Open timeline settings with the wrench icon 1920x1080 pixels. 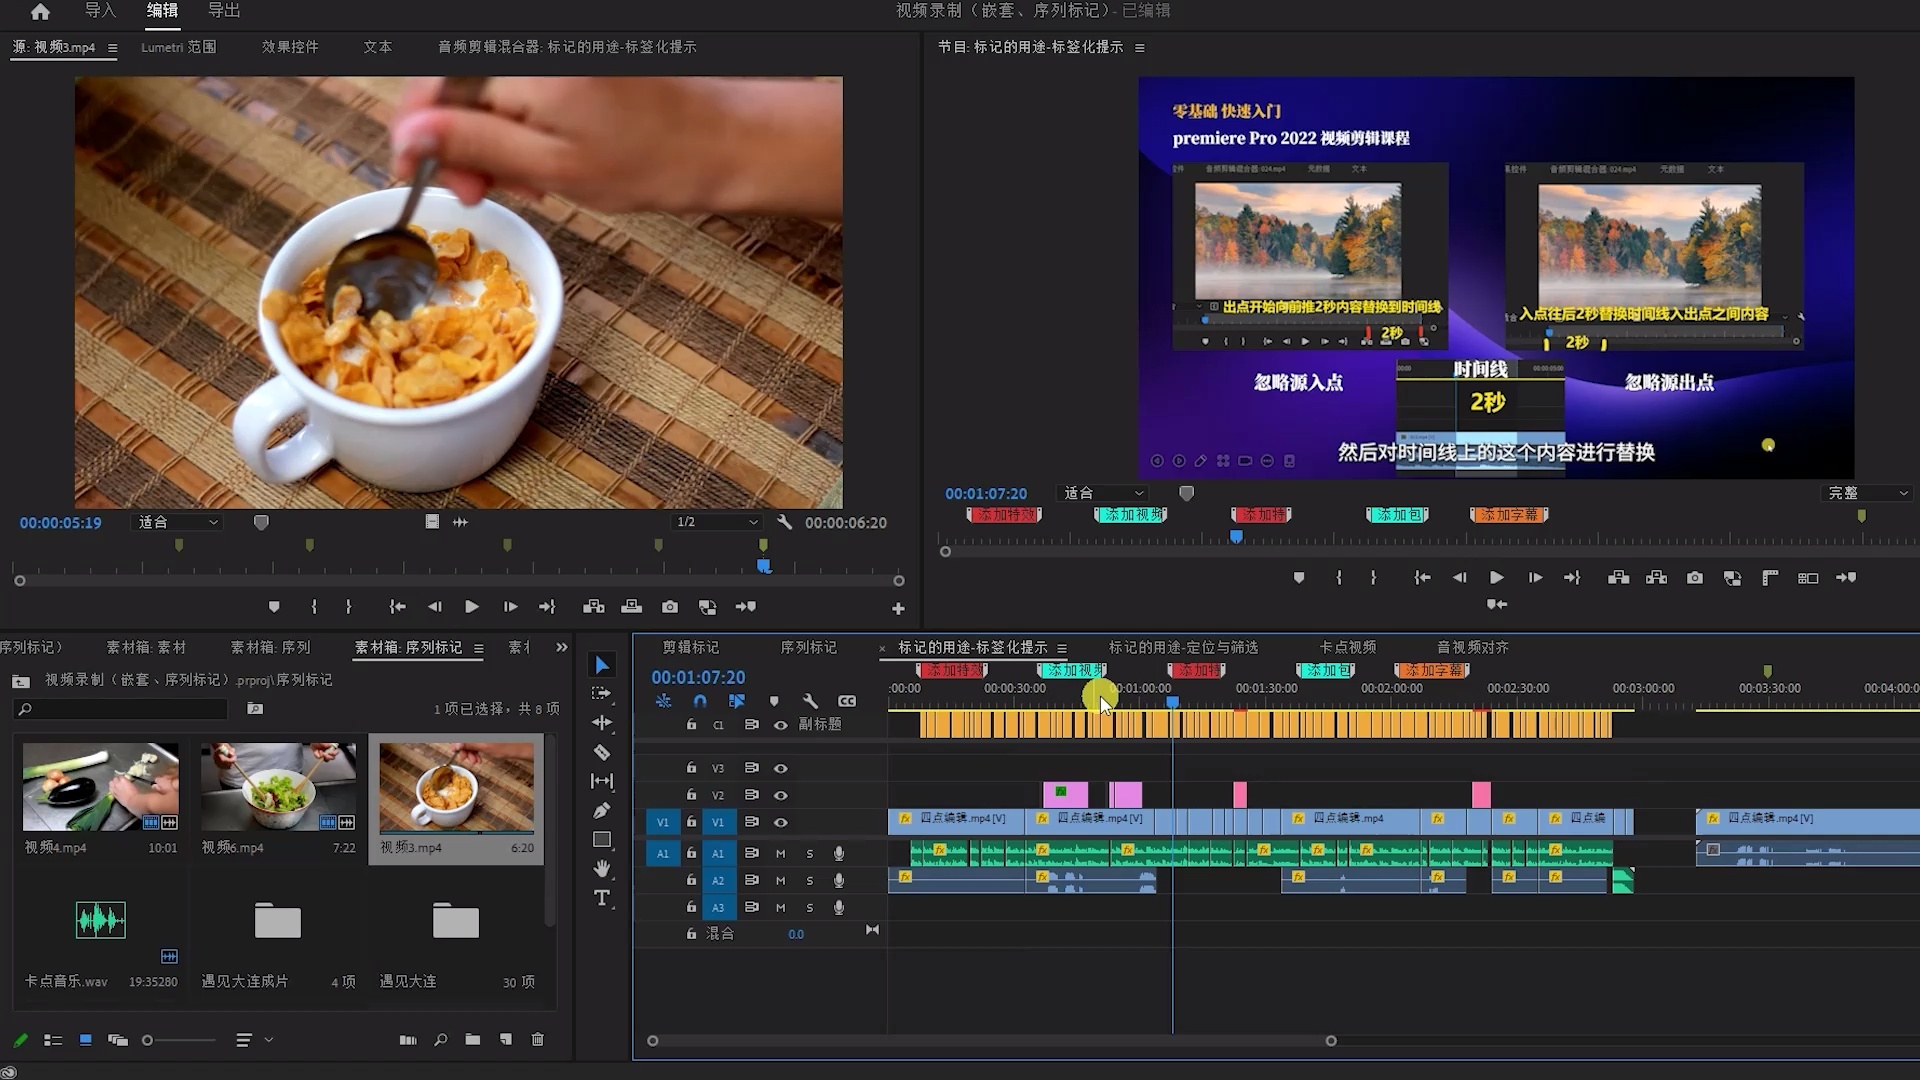coord(811,701)
